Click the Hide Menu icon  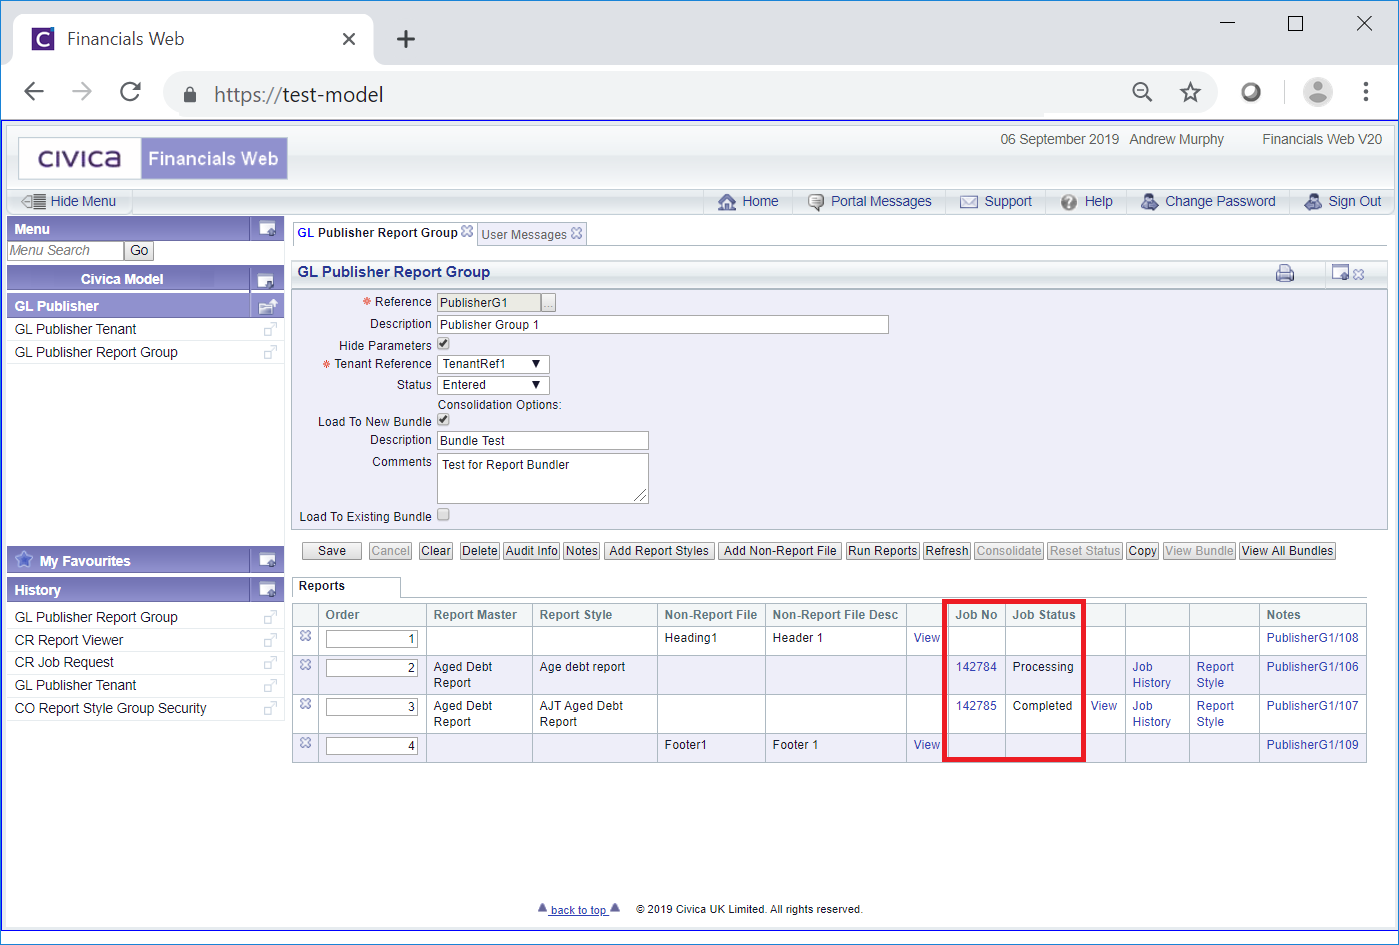coord(33,202)
